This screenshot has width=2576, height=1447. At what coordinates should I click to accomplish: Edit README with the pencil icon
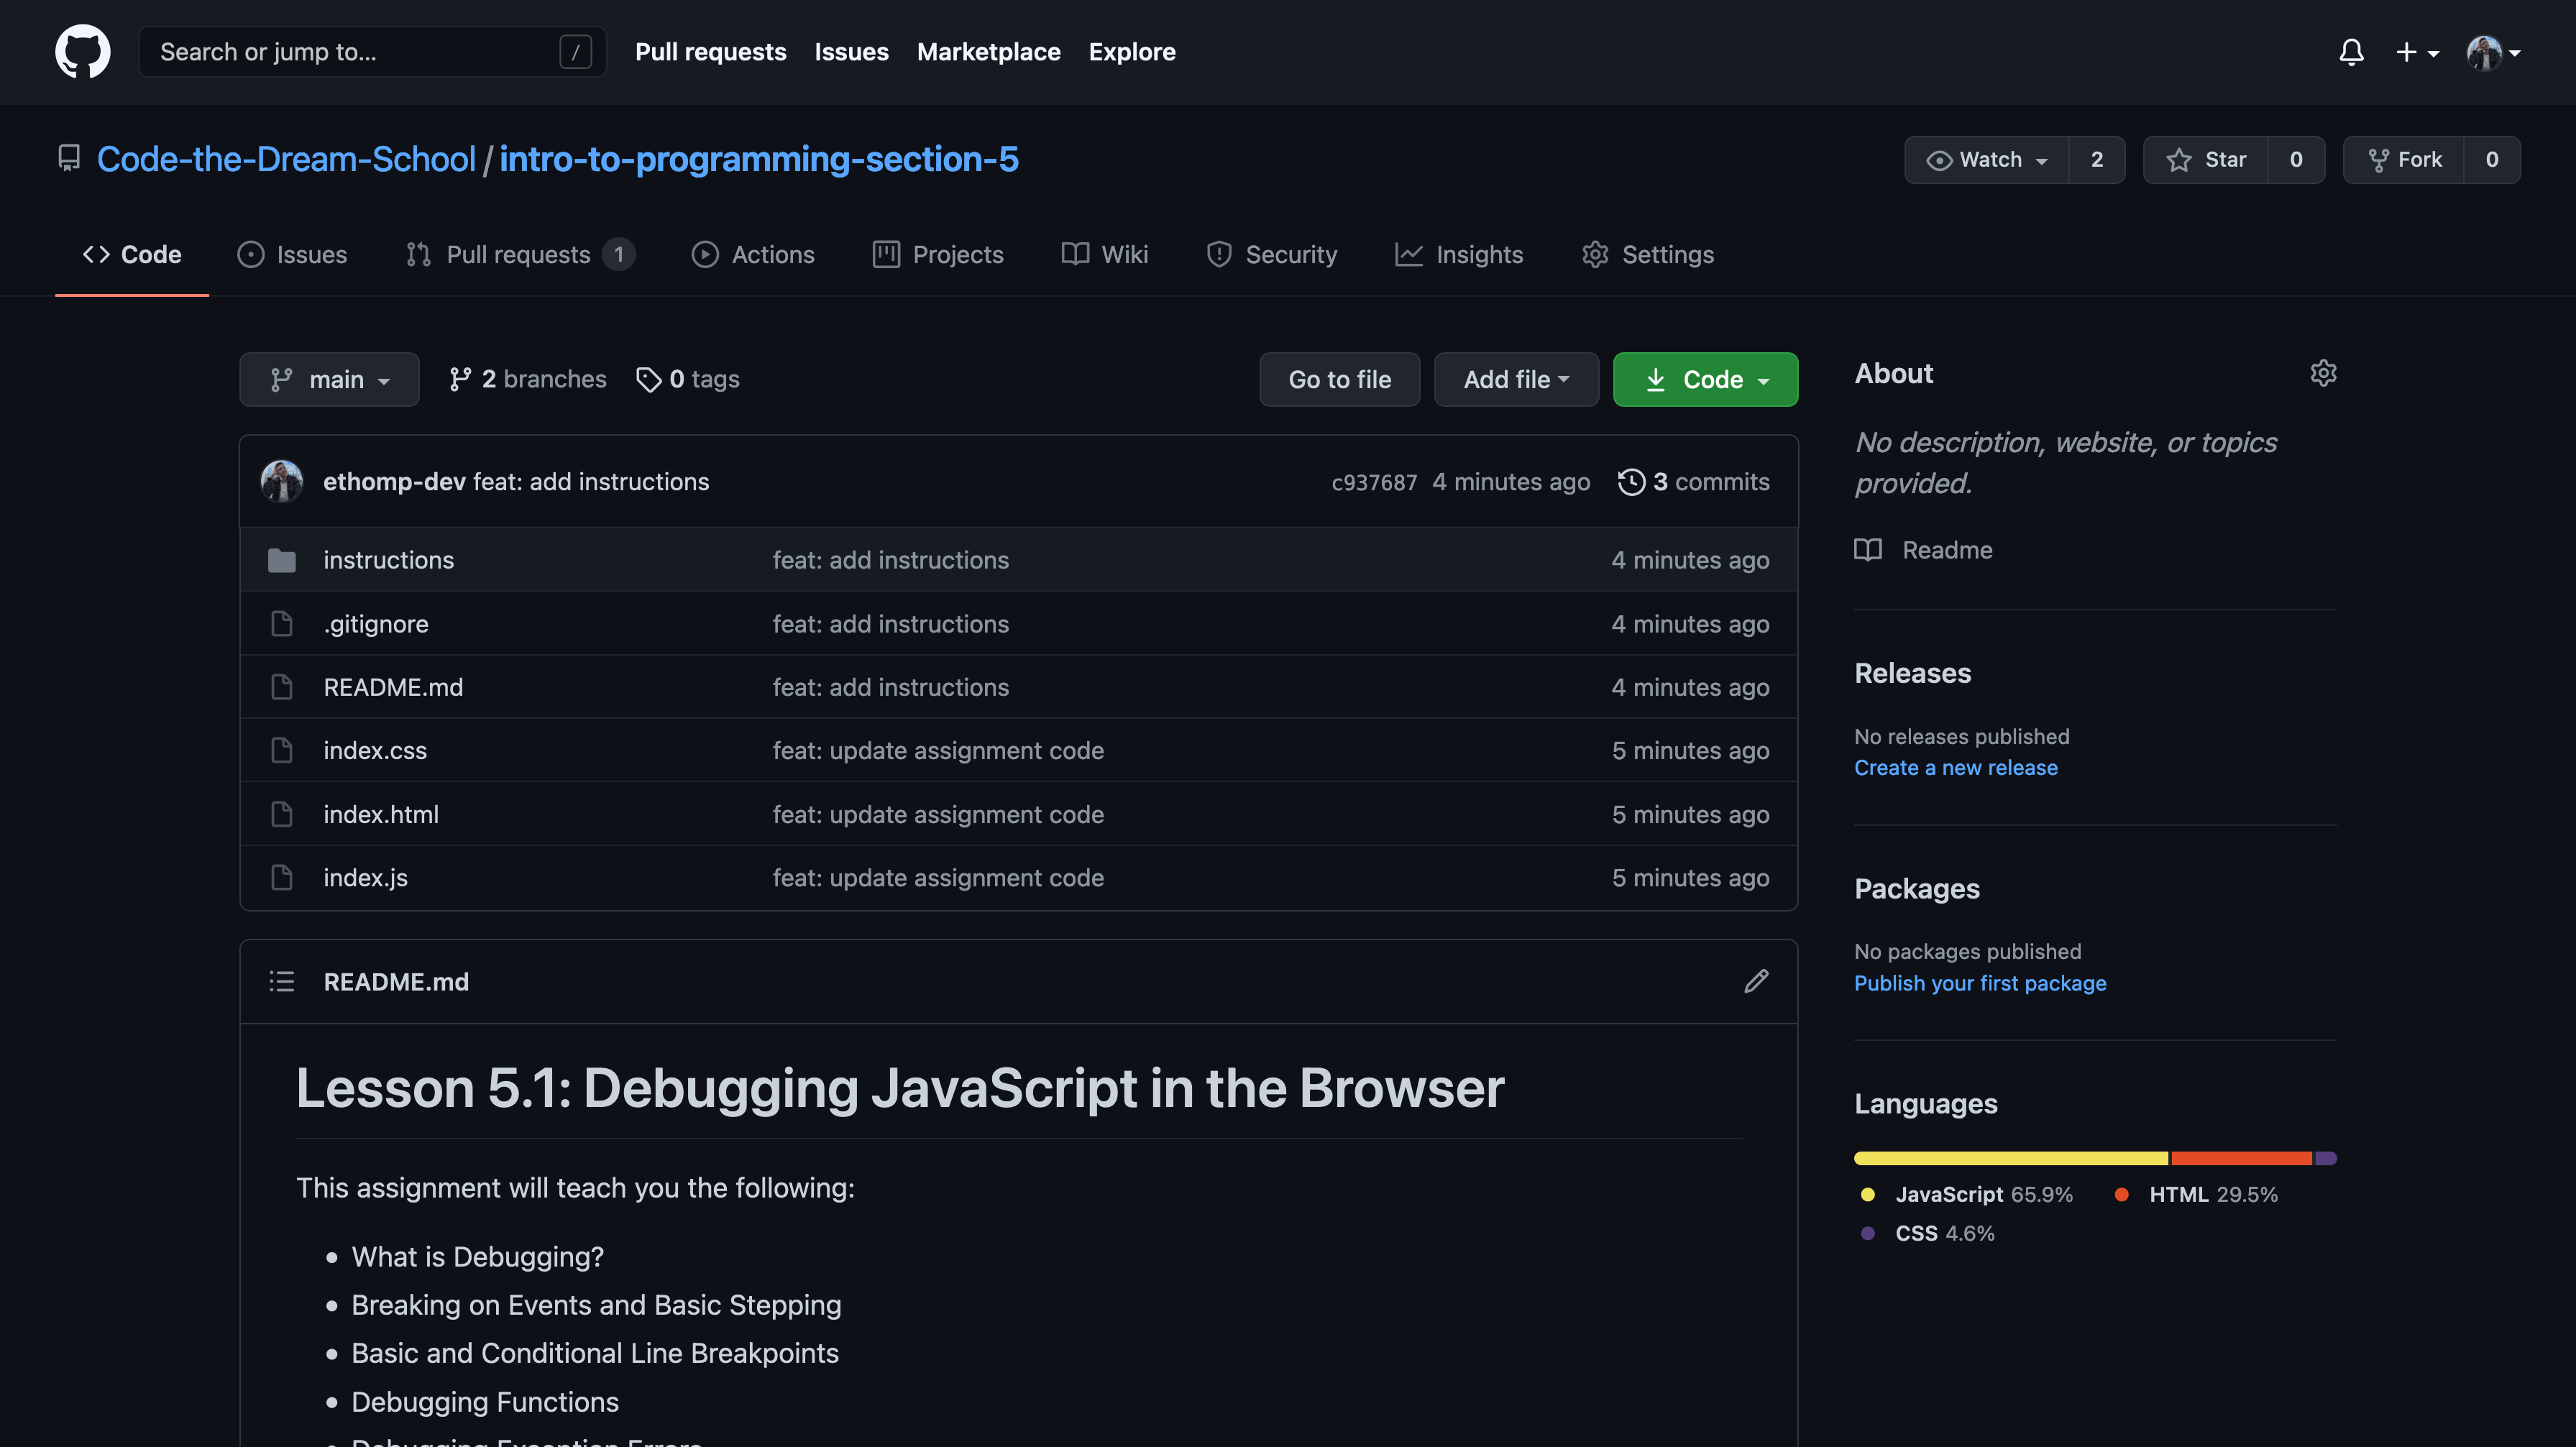[1756, 981]
